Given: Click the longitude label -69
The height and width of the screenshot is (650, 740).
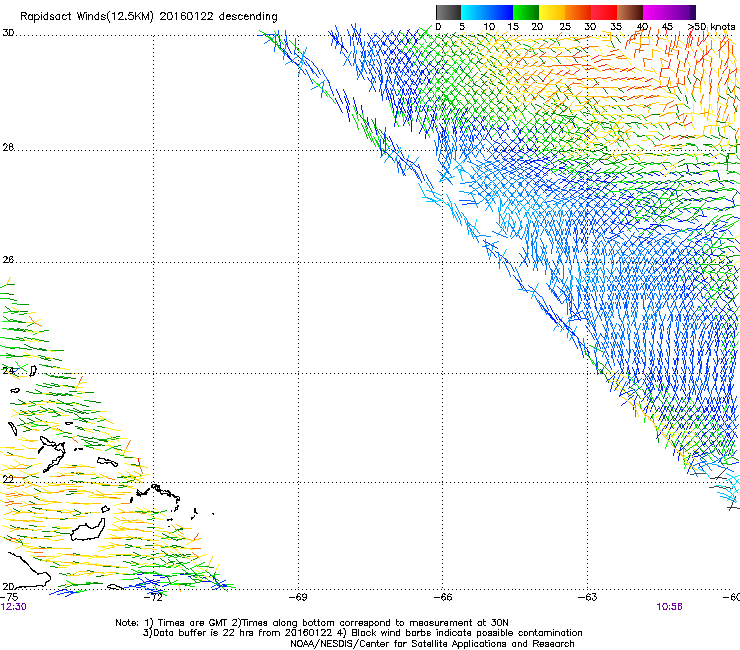Looking at the screenshot, I should (x=298, y=597).
